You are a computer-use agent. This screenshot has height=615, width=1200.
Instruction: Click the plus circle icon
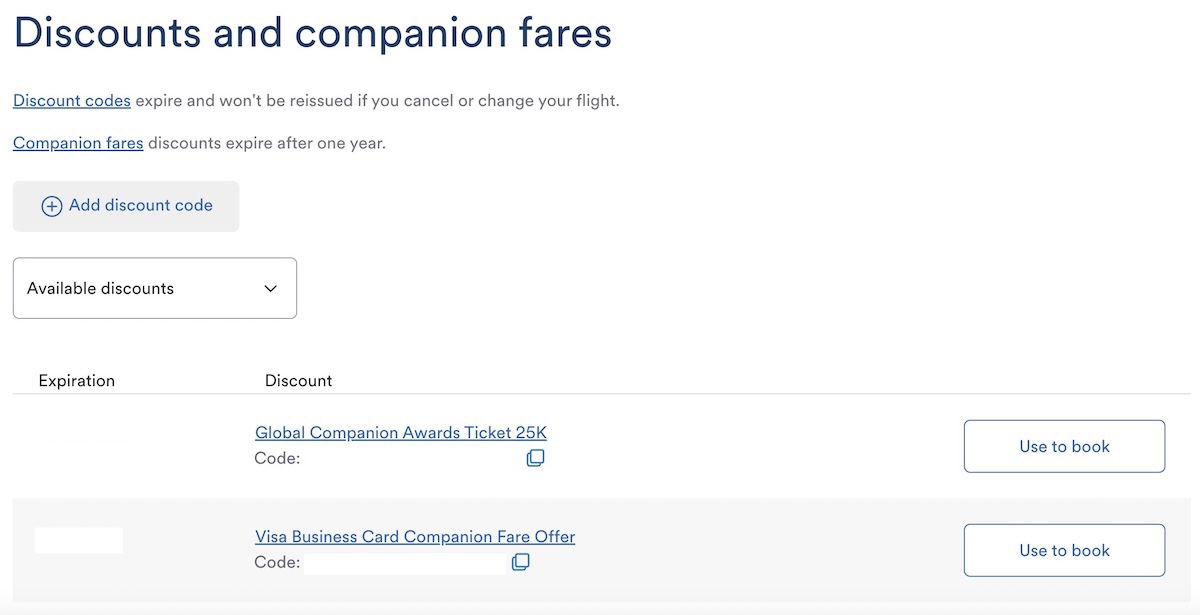coord(51,206)
